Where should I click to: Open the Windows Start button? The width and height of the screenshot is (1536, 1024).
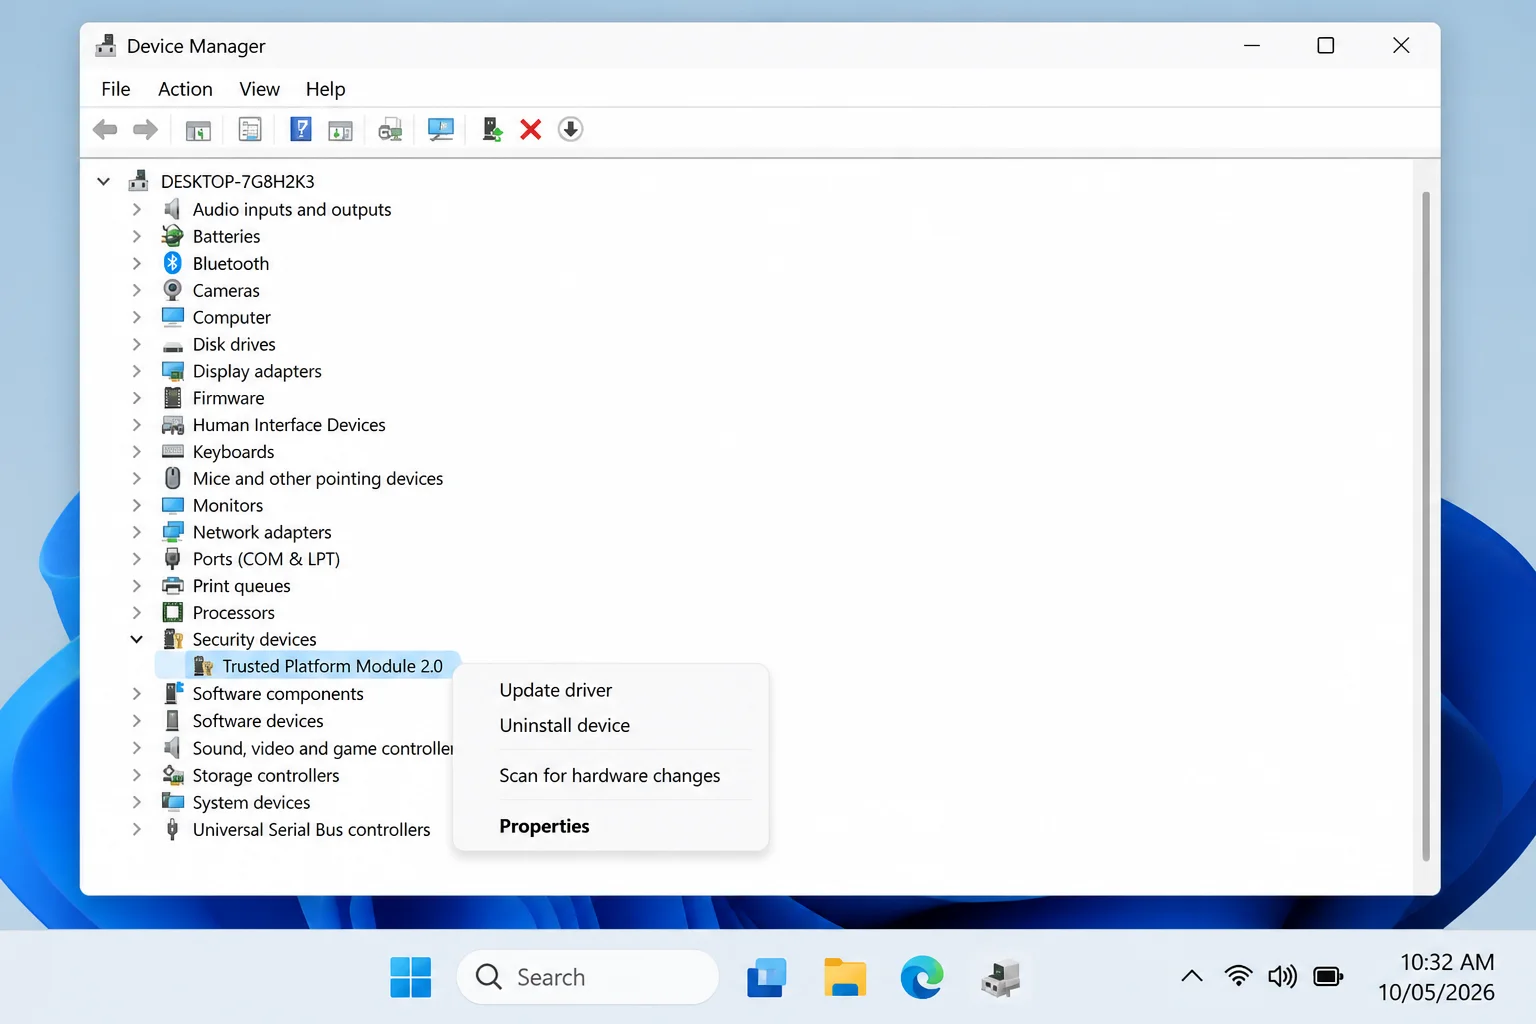click(410, 977)
